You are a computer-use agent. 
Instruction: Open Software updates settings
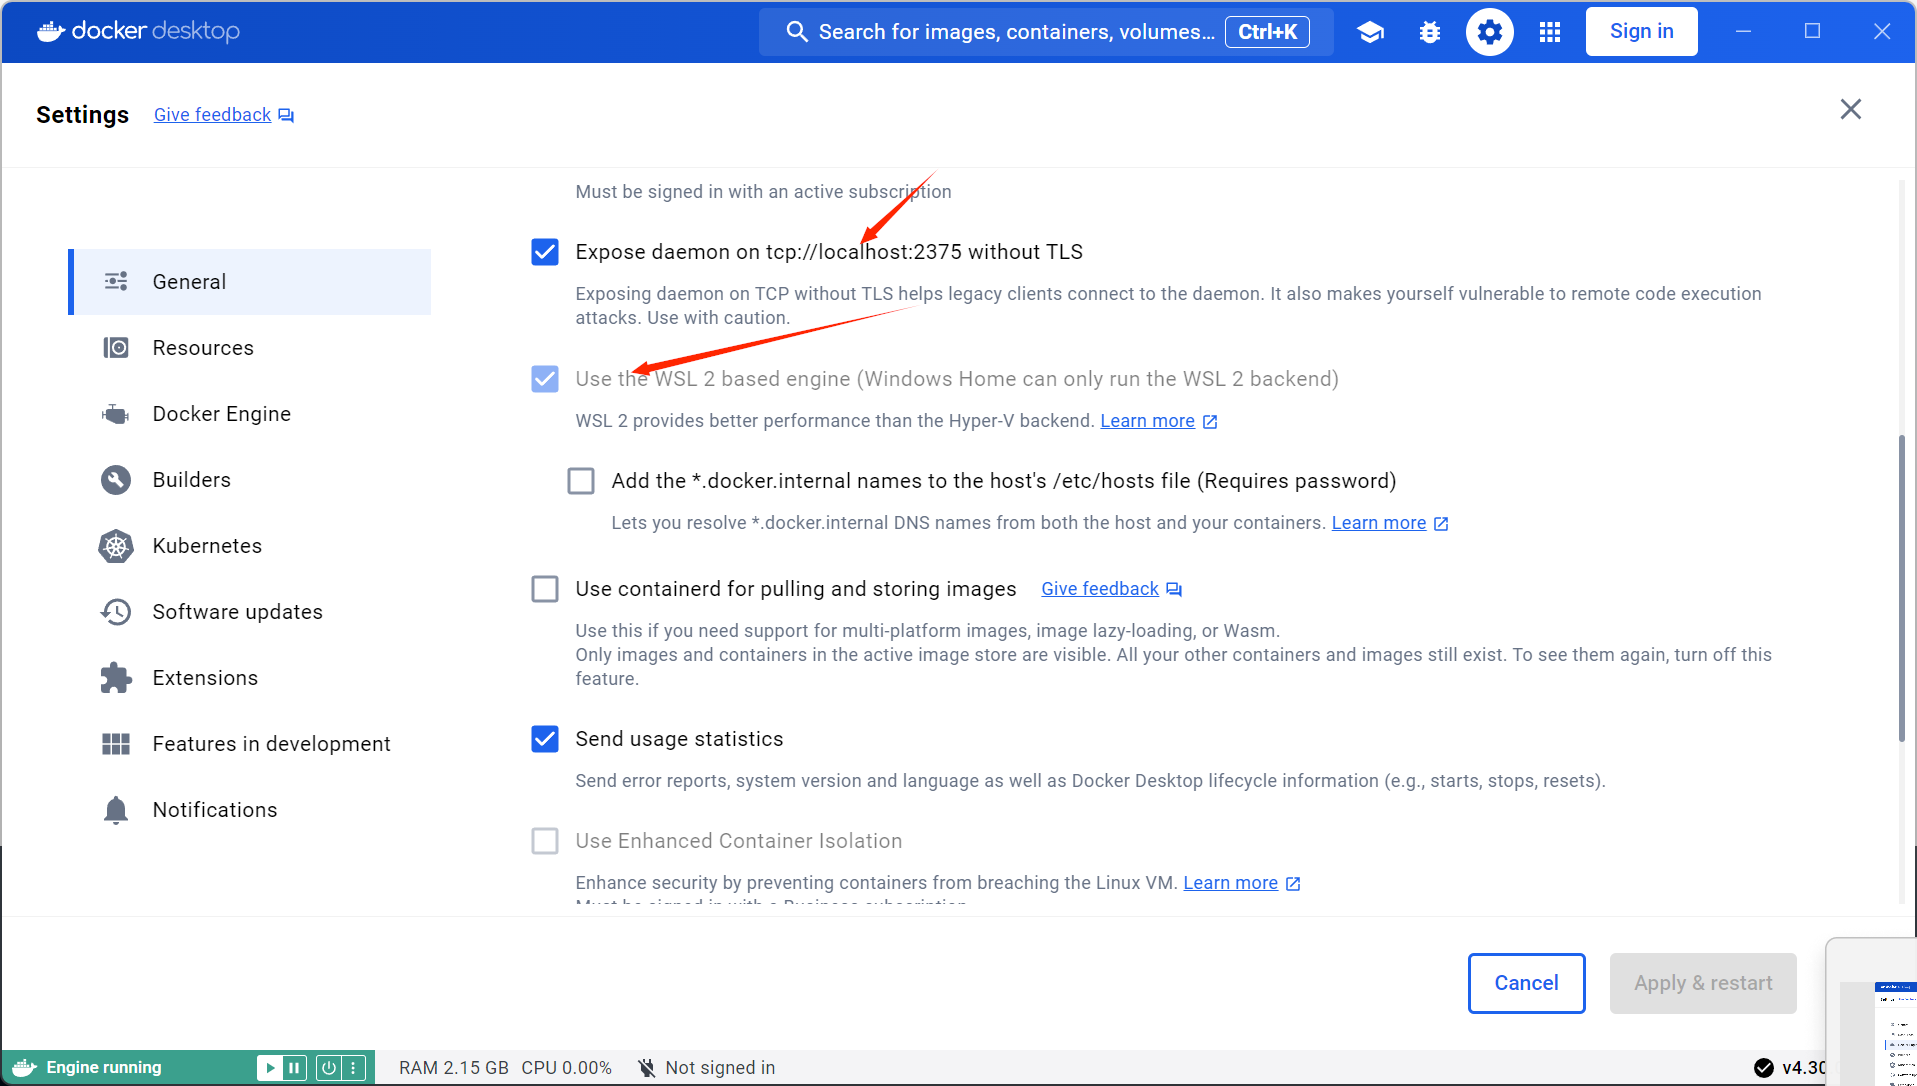tap(250, 612)
